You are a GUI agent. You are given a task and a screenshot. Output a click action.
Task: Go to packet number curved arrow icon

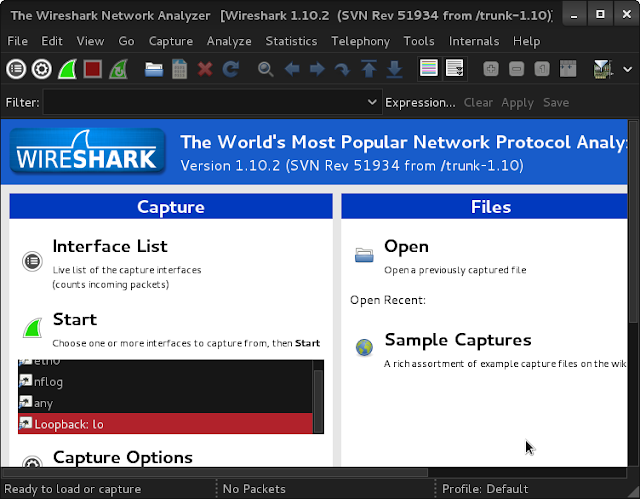coord(342,69)
